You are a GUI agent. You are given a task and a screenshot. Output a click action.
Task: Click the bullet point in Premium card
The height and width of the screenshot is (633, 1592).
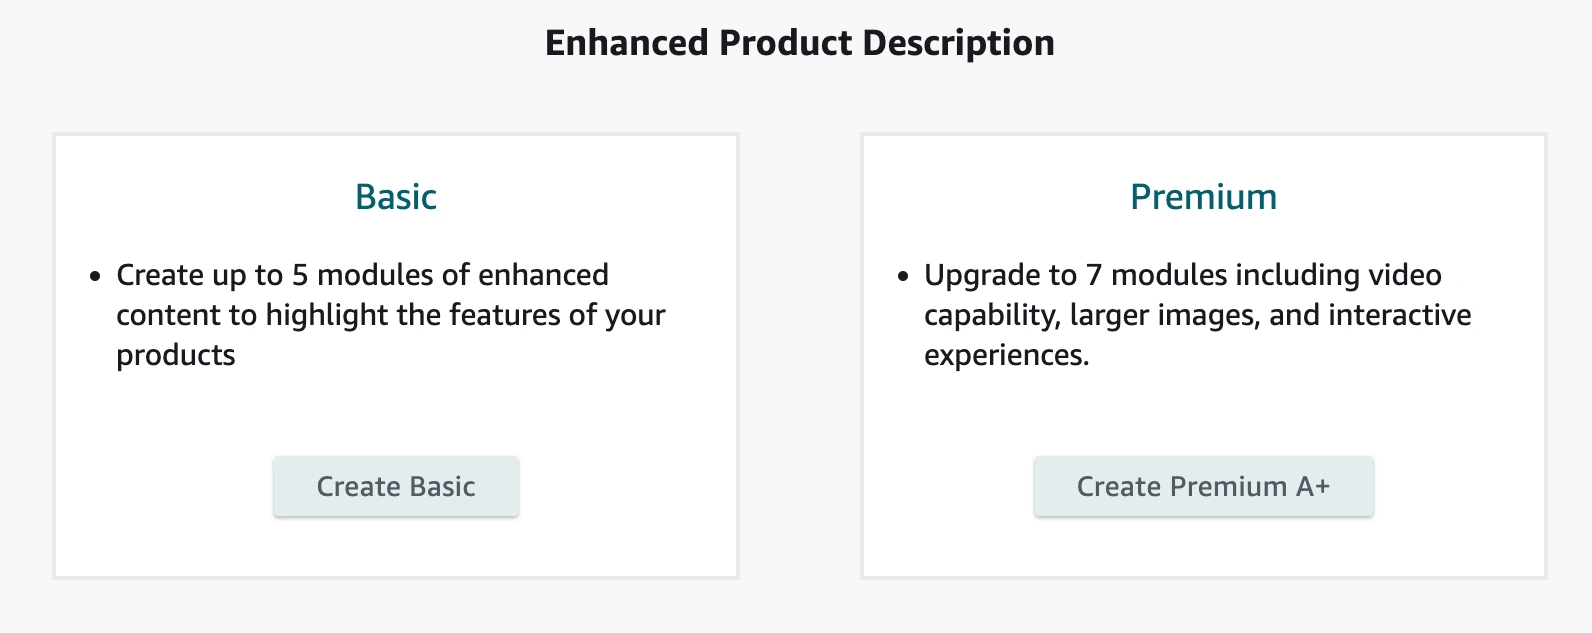click(903, 276)
